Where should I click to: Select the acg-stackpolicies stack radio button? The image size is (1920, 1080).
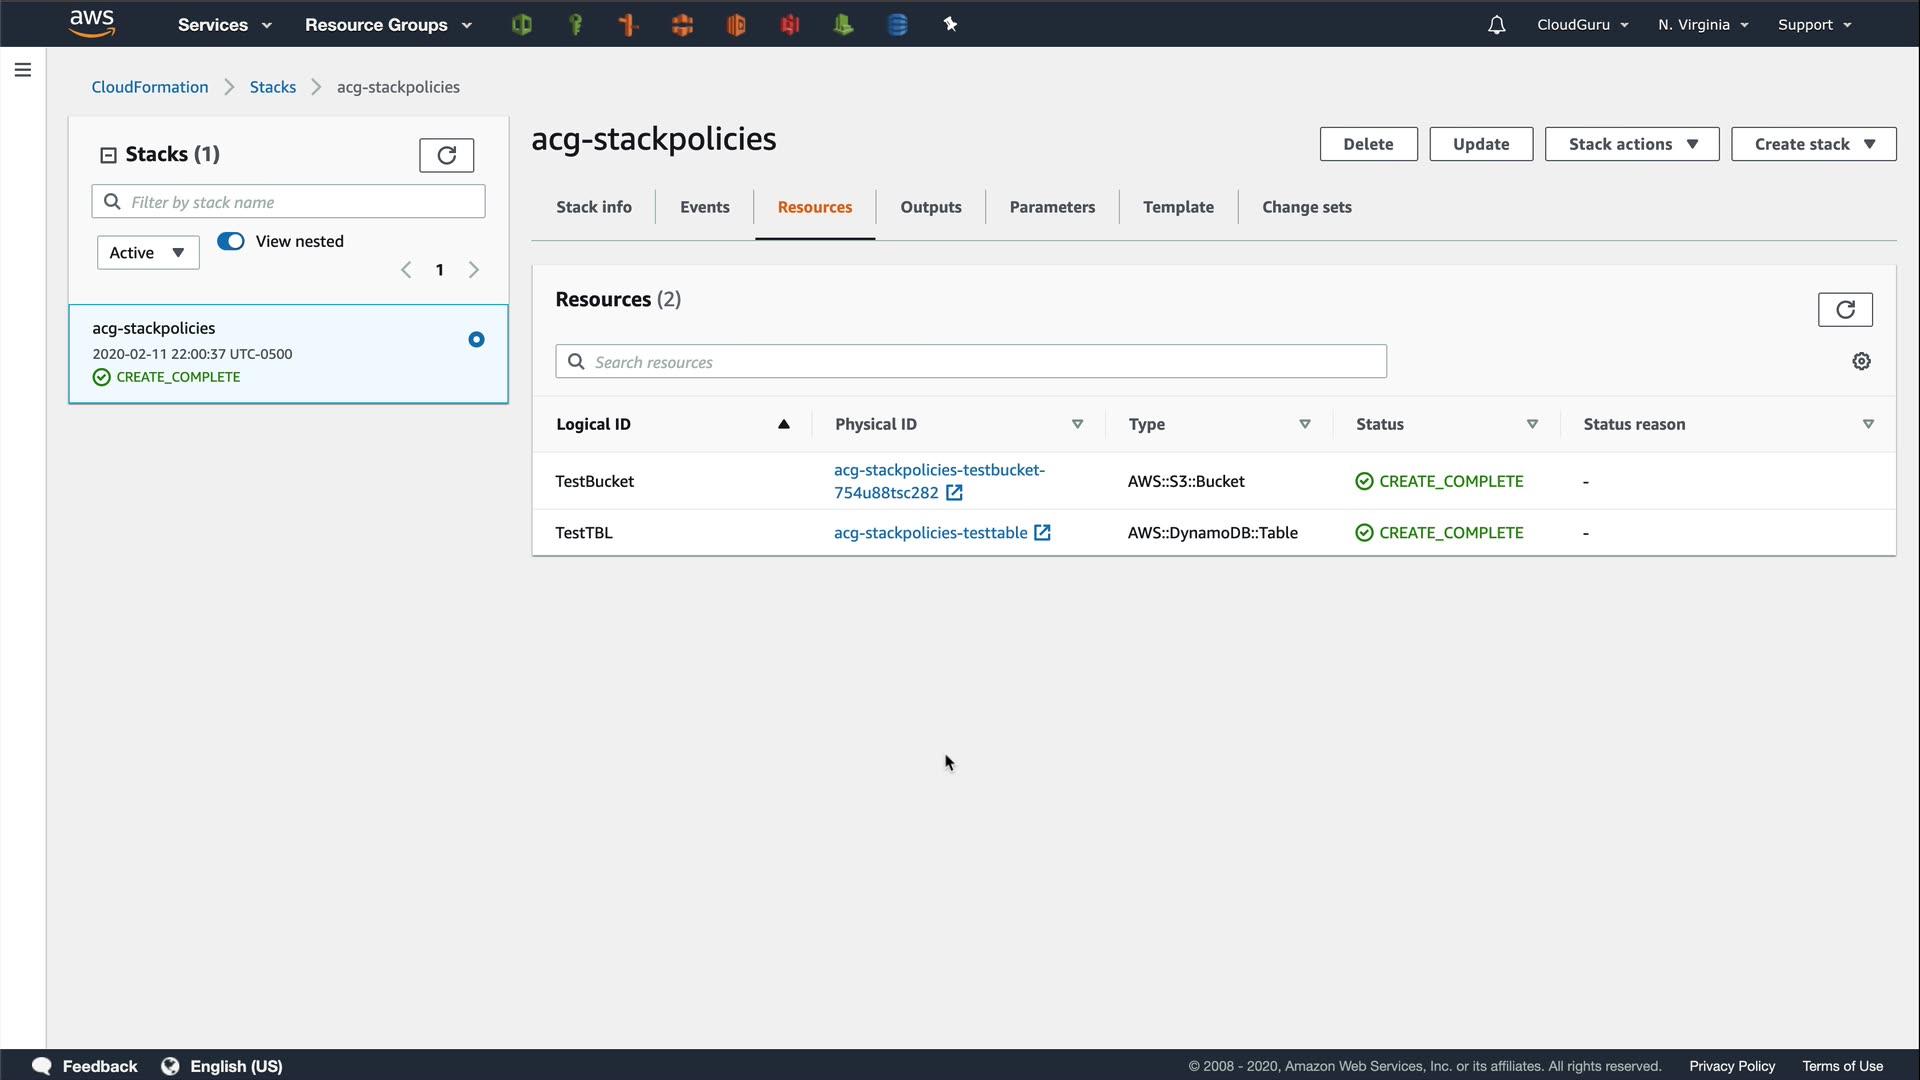[x=476, y=340]
